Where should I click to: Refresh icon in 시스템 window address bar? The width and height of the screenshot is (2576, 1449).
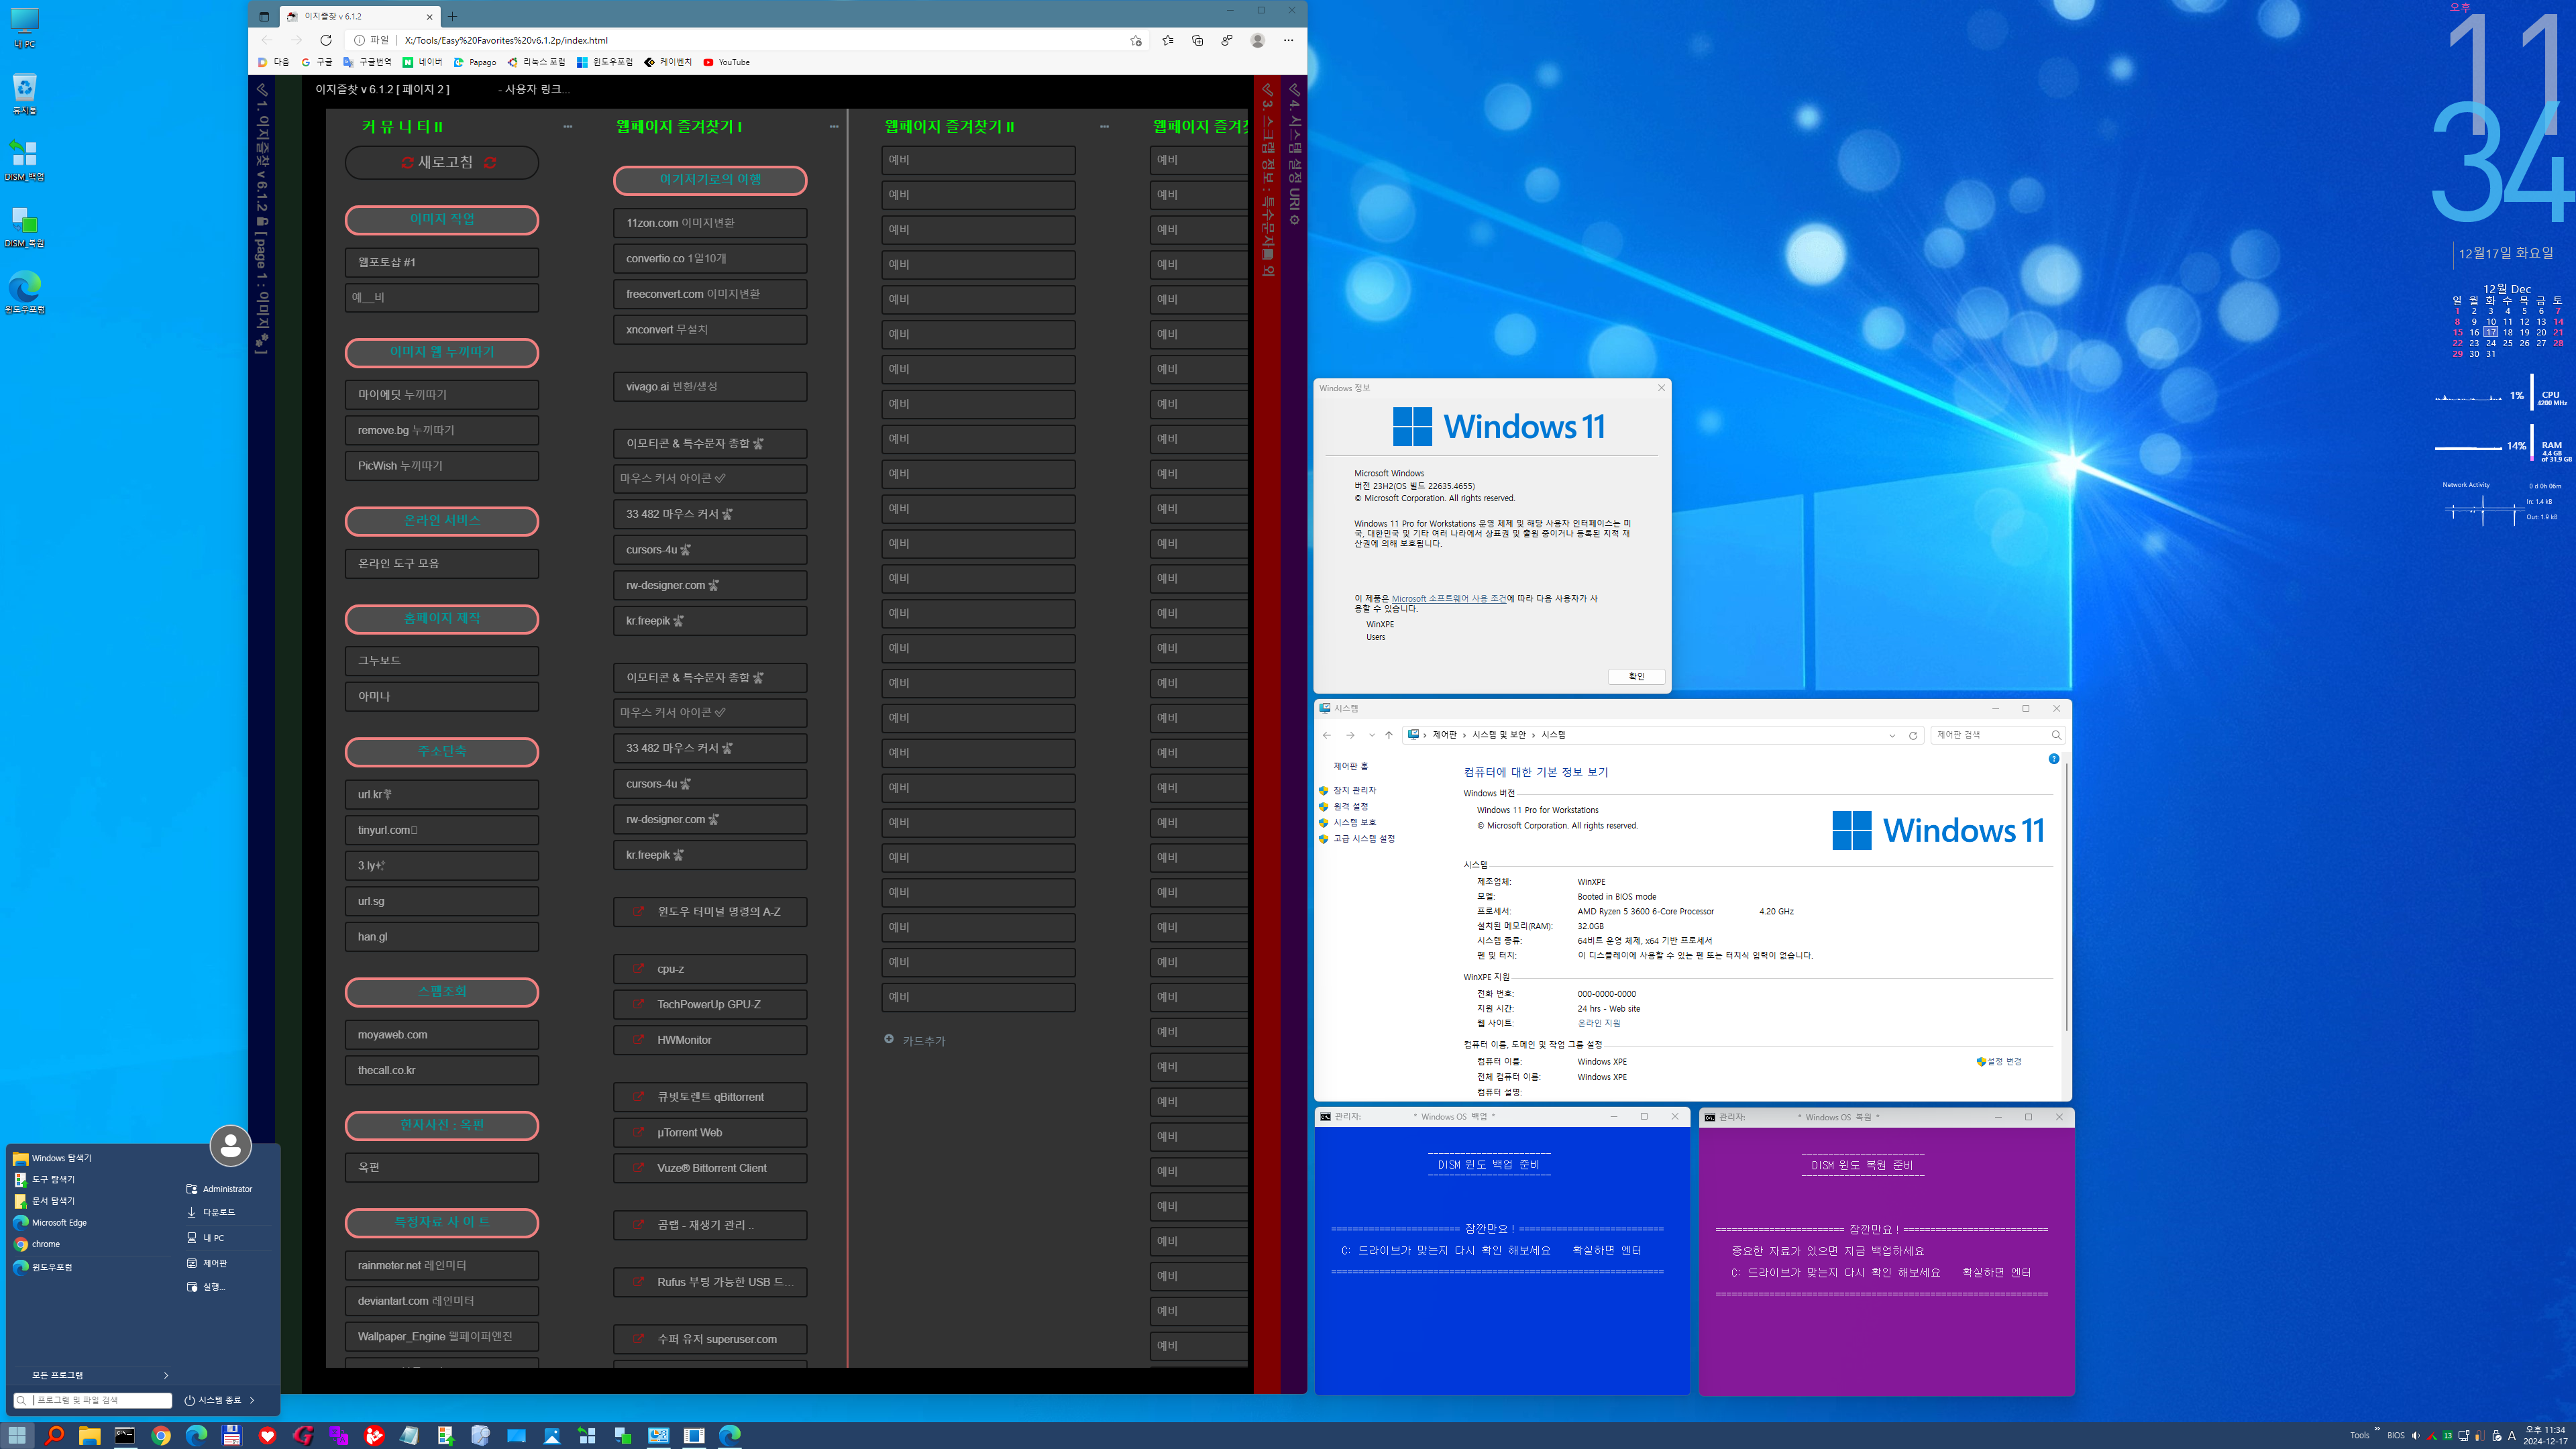coord(1913,735)
